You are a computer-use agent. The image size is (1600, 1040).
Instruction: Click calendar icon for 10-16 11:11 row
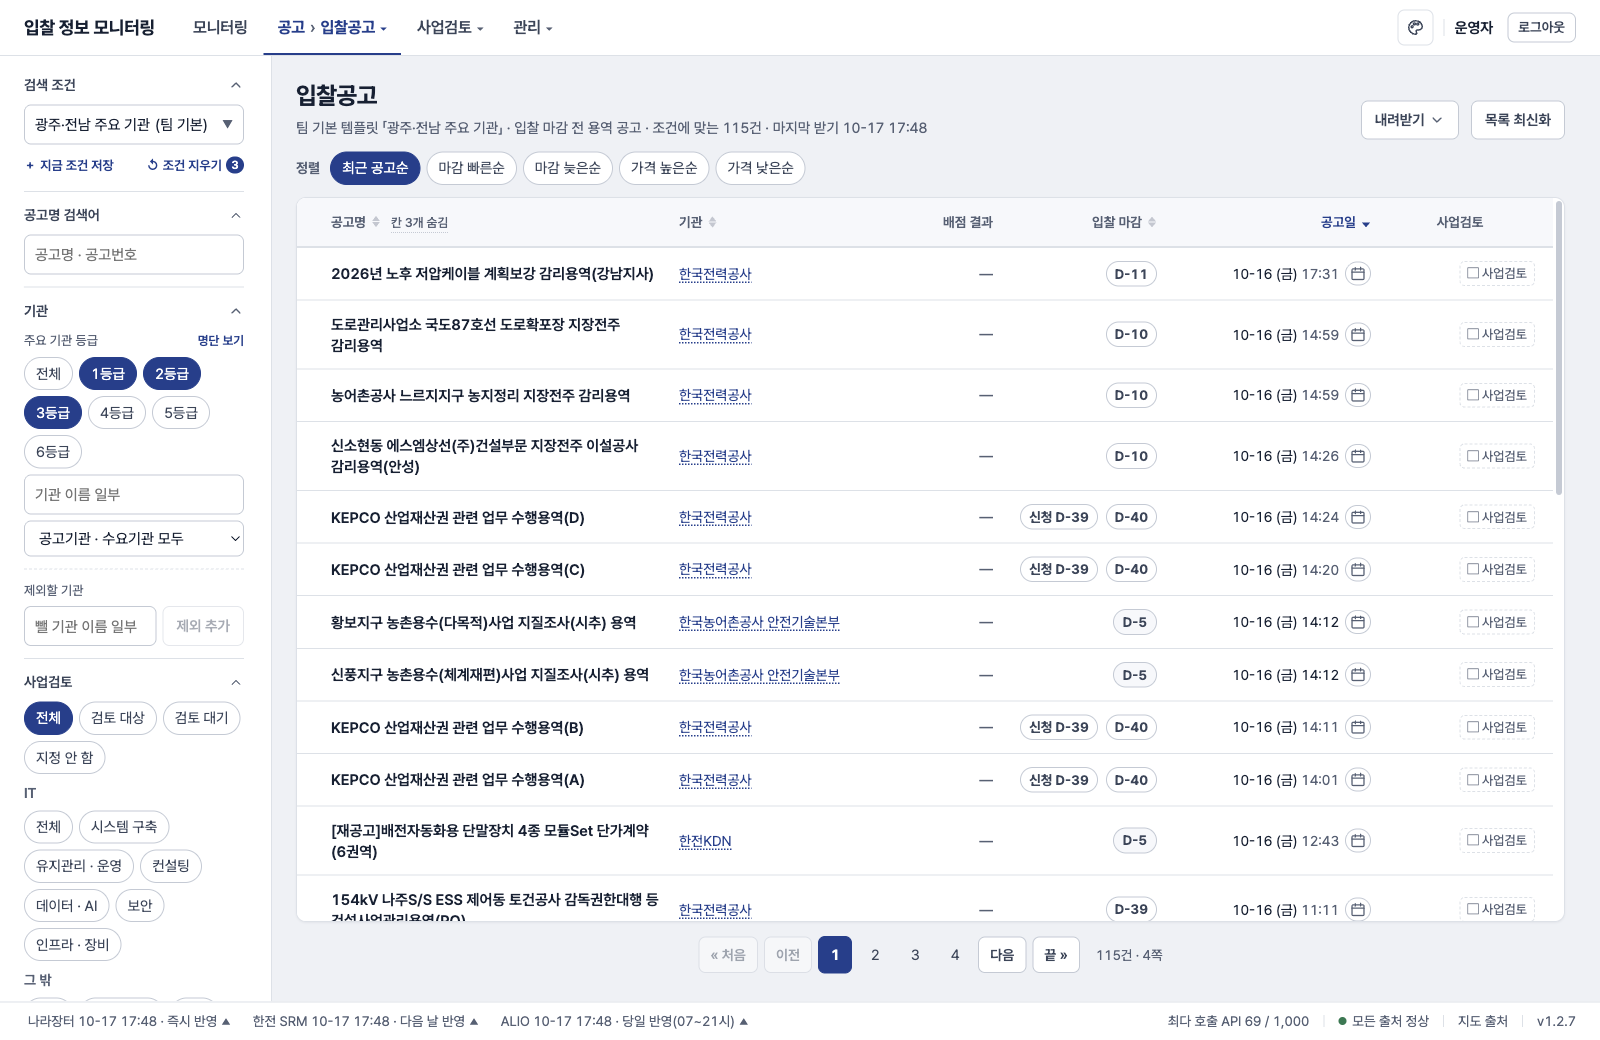(1358, 909)
